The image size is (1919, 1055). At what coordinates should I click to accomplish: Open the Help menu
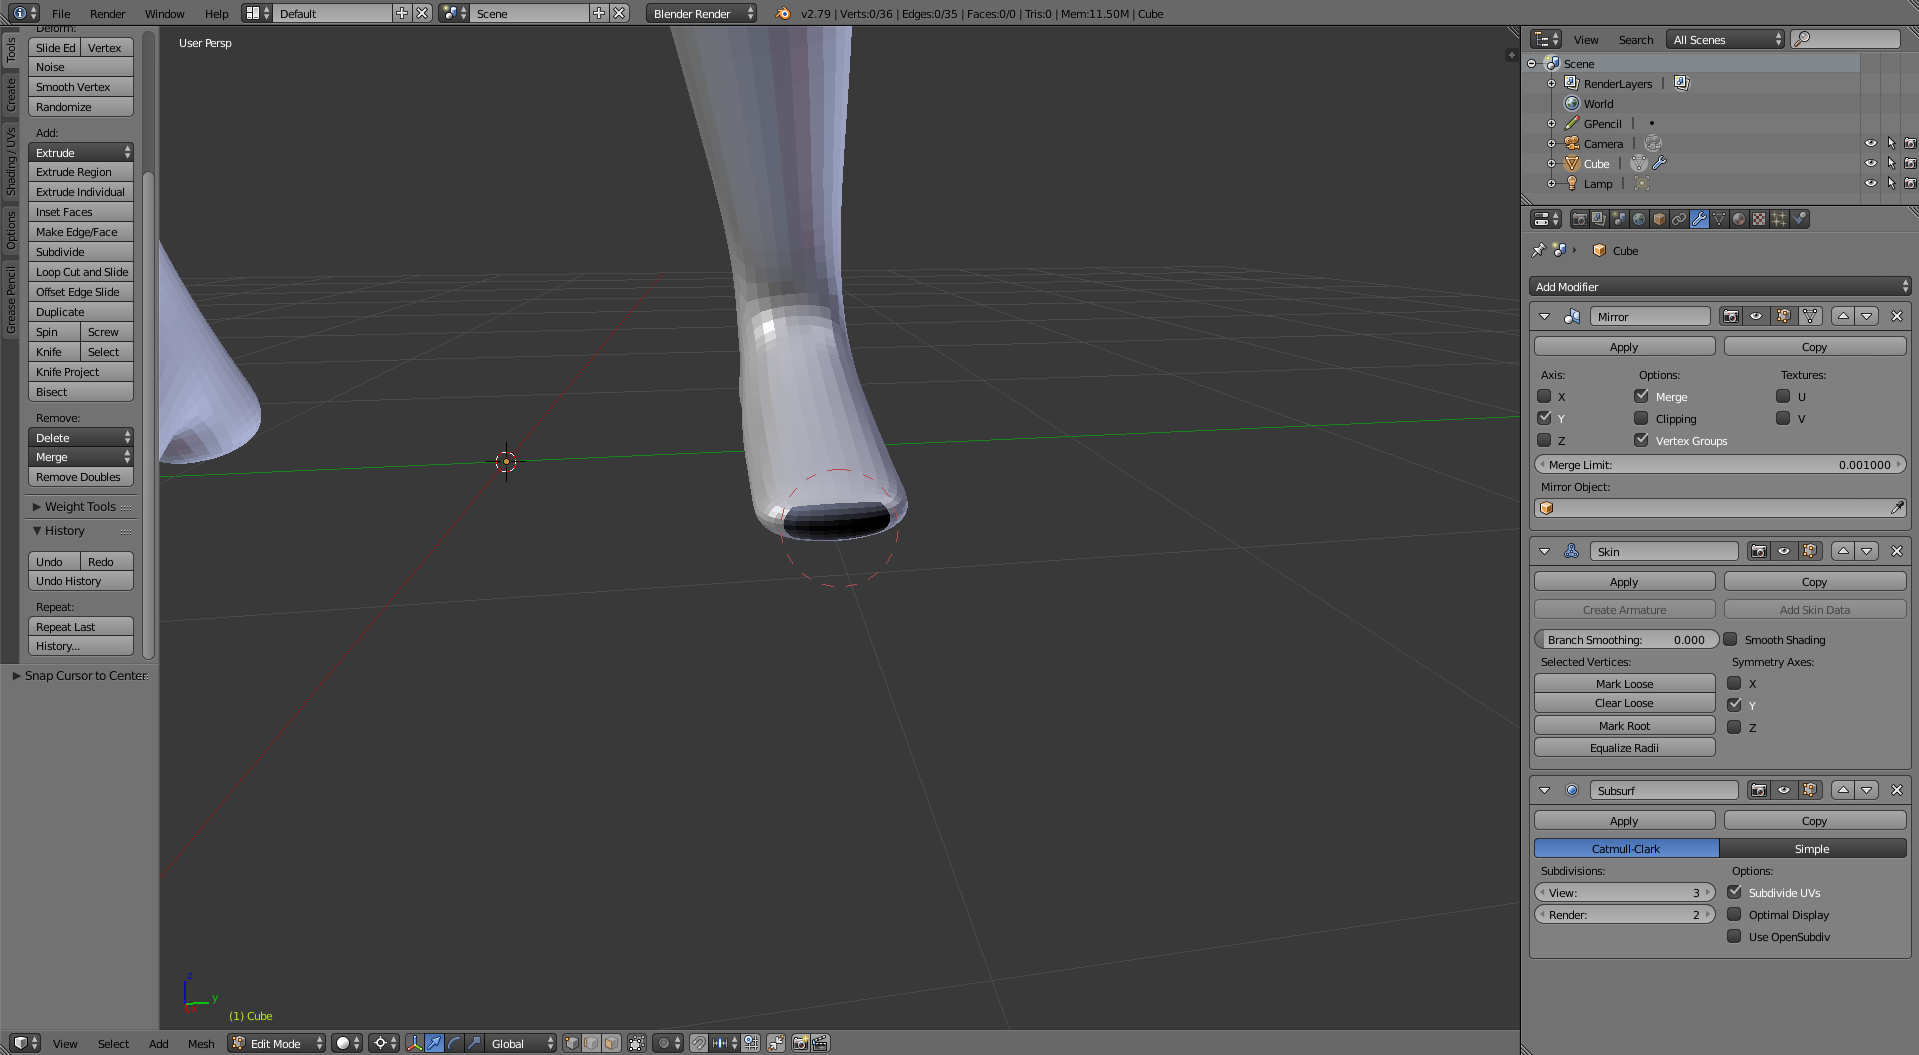pos(216,13)
